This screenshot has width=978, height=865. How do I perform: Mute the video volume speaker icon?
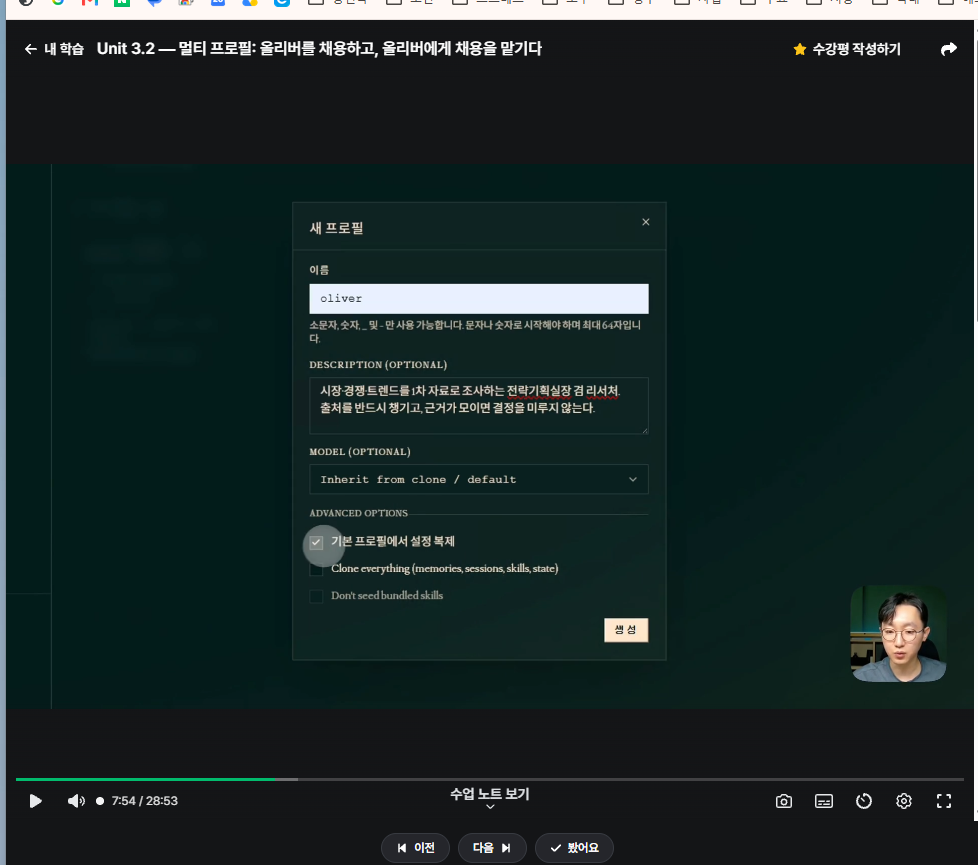(x=76, y=801)
